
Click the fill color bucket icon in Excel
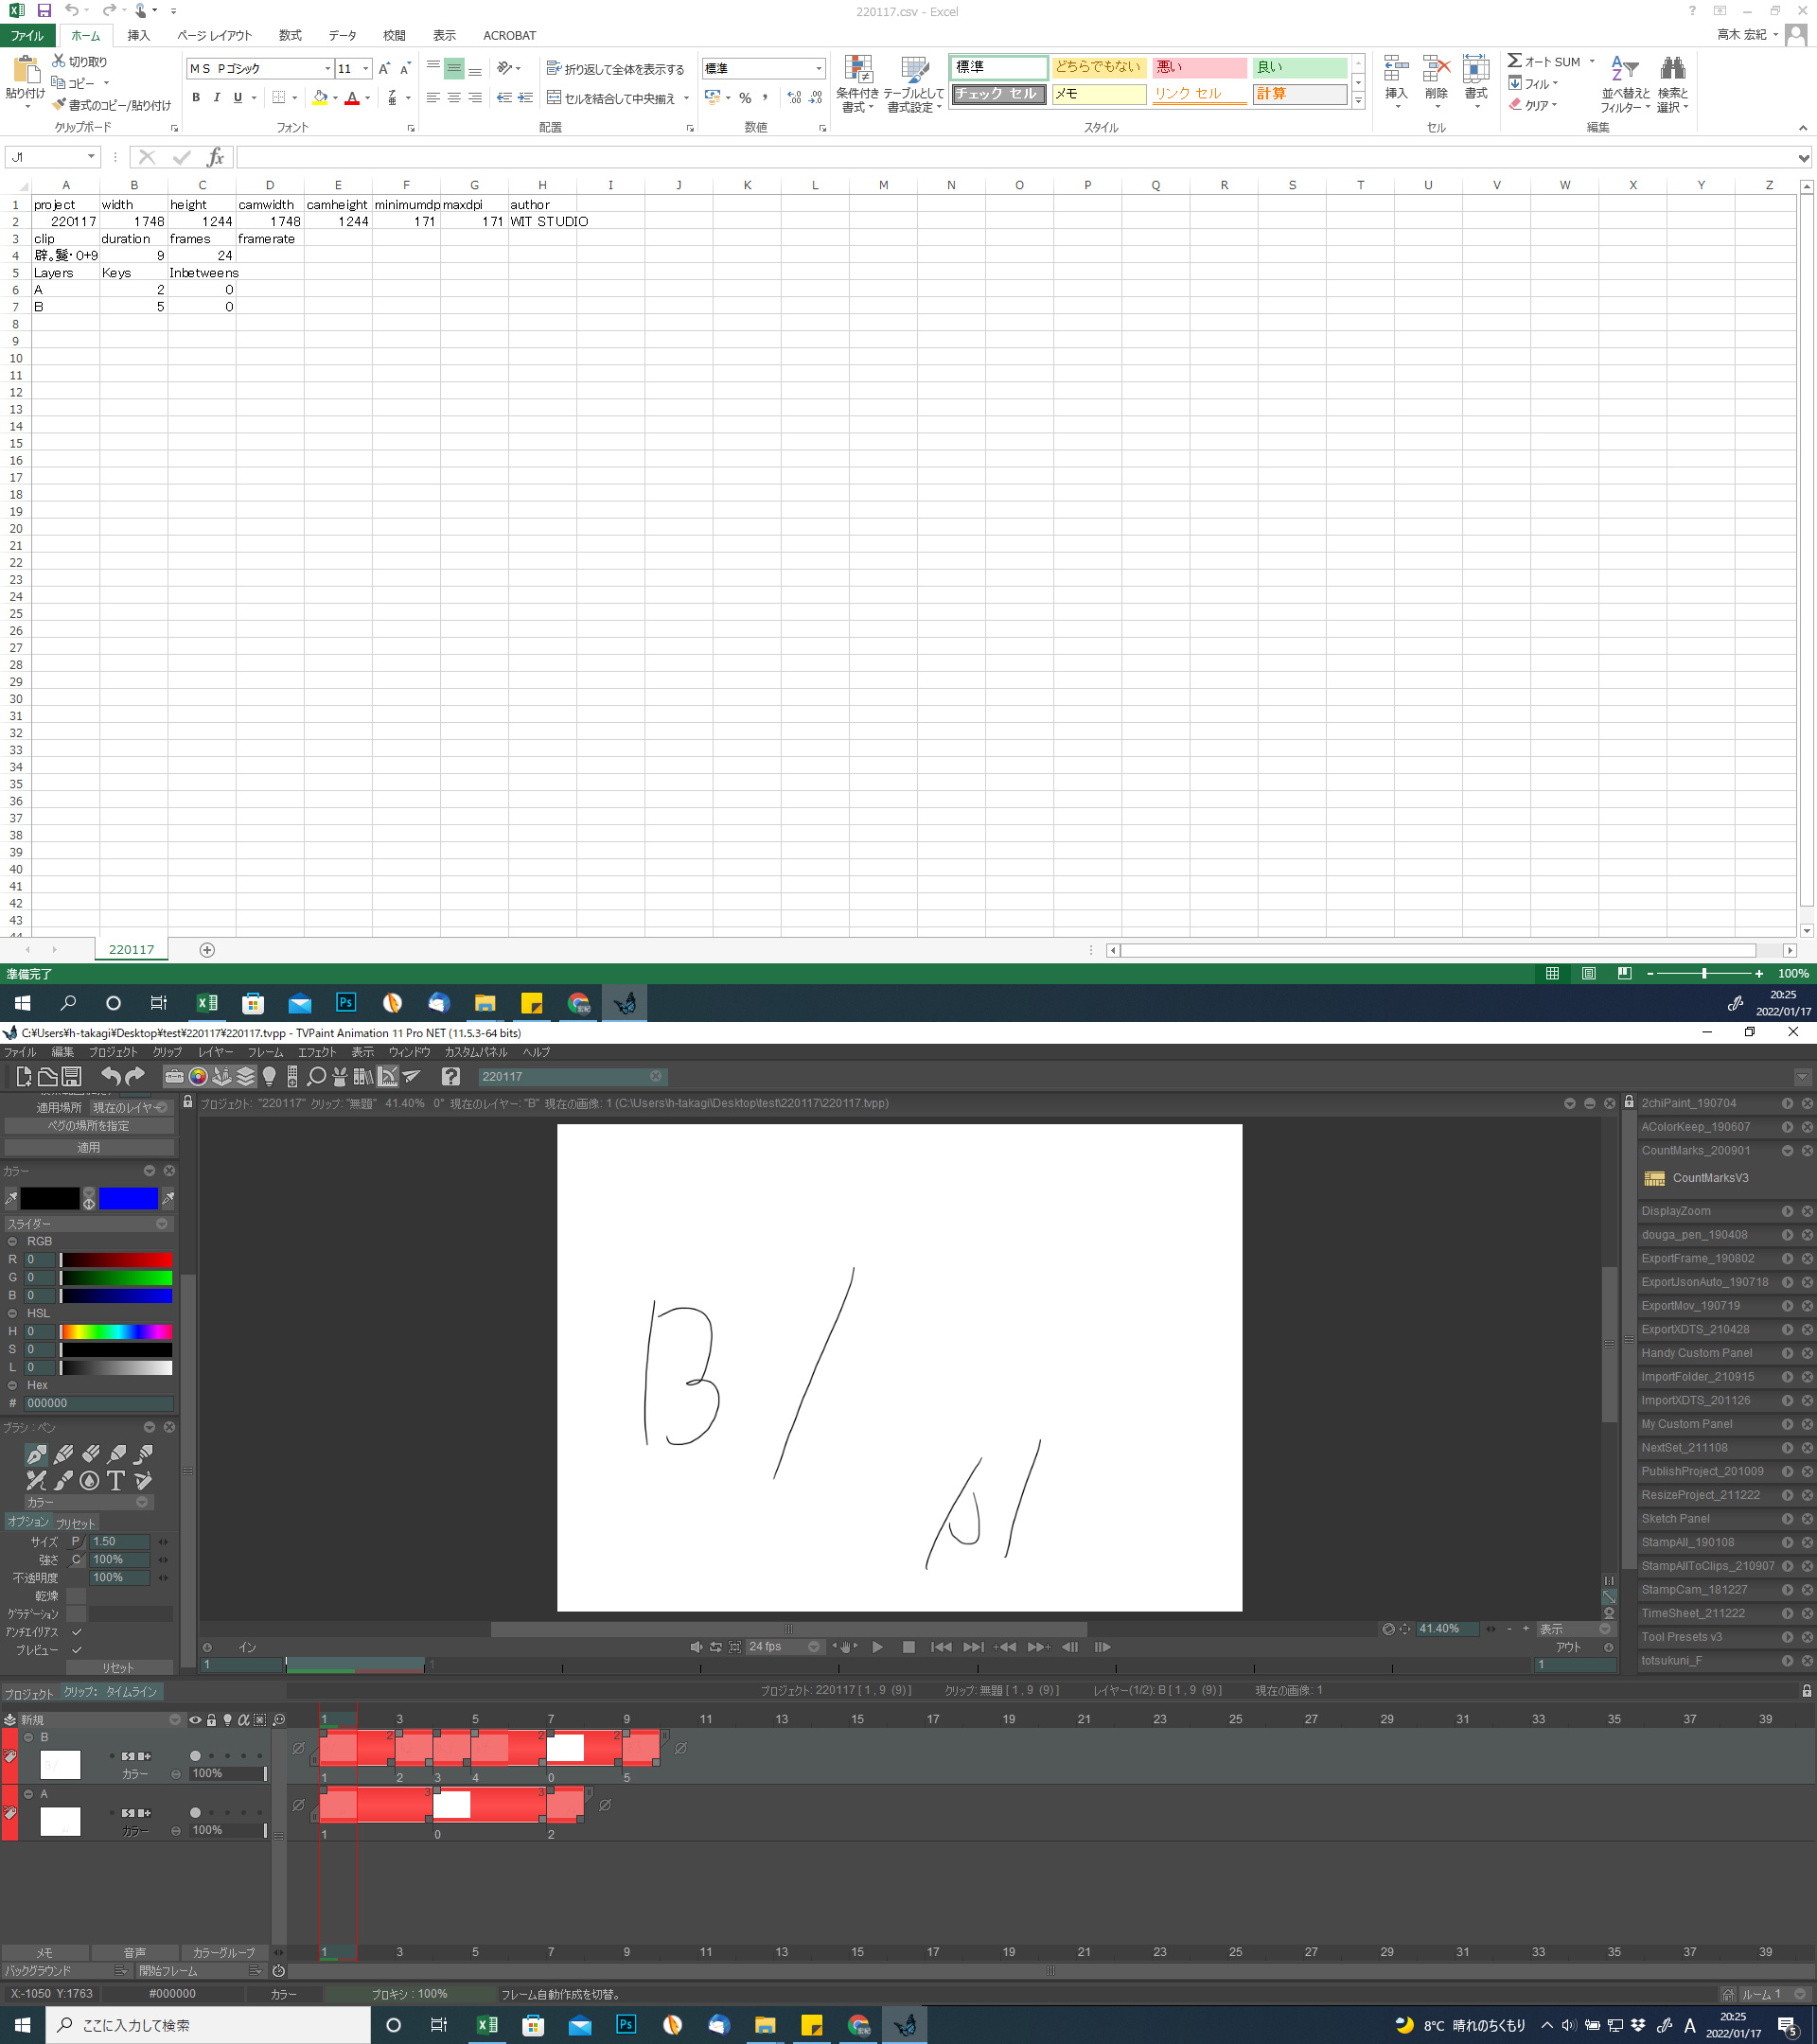(319, 98)
